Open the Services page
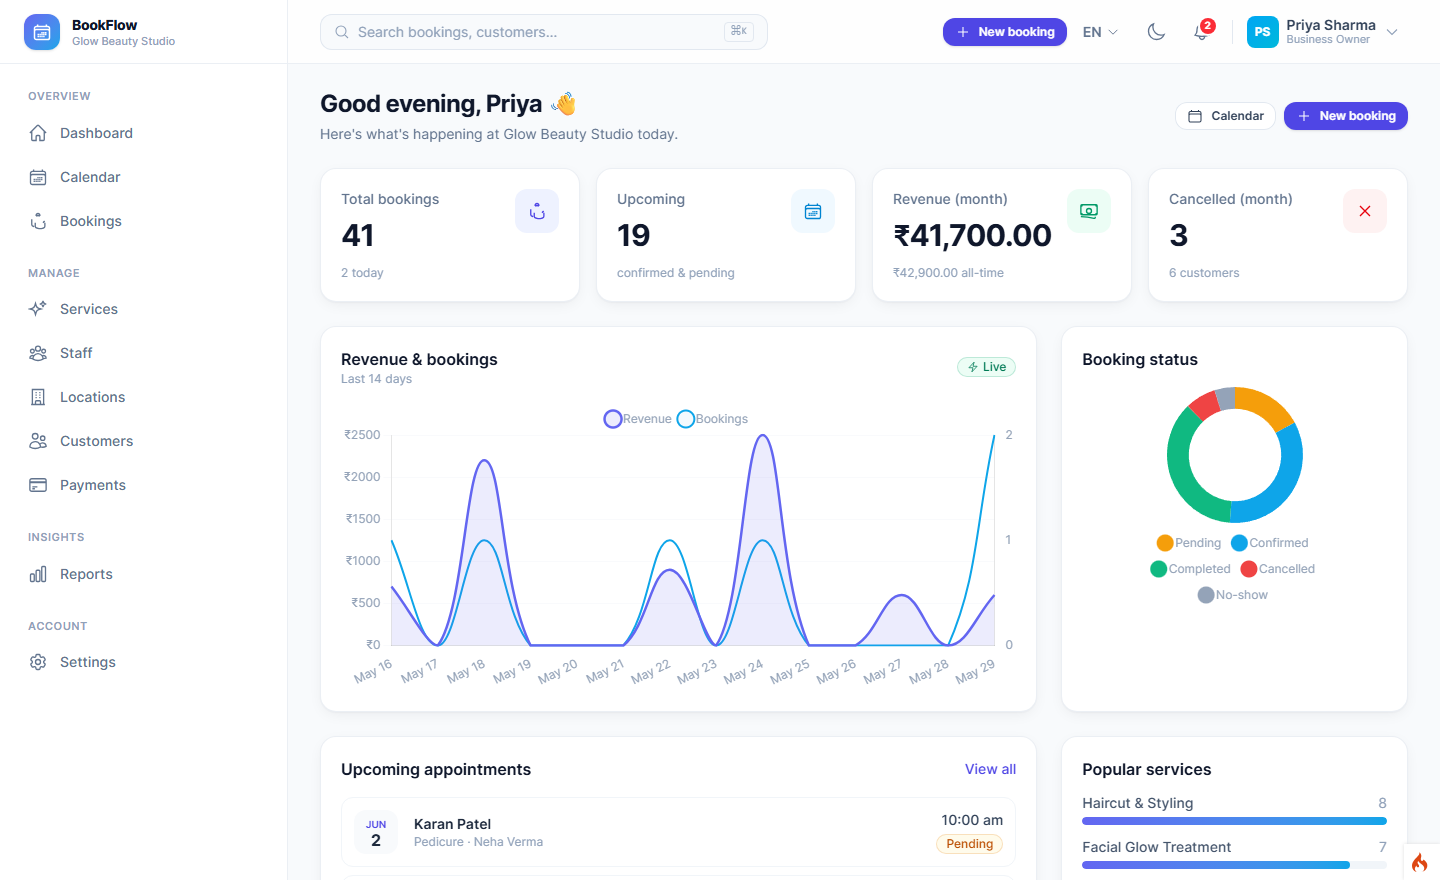 coord(144,309)
